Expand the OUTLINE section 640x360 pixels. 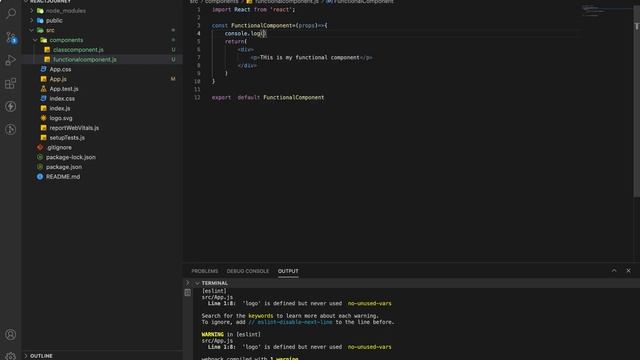click(x=41, y=356)
